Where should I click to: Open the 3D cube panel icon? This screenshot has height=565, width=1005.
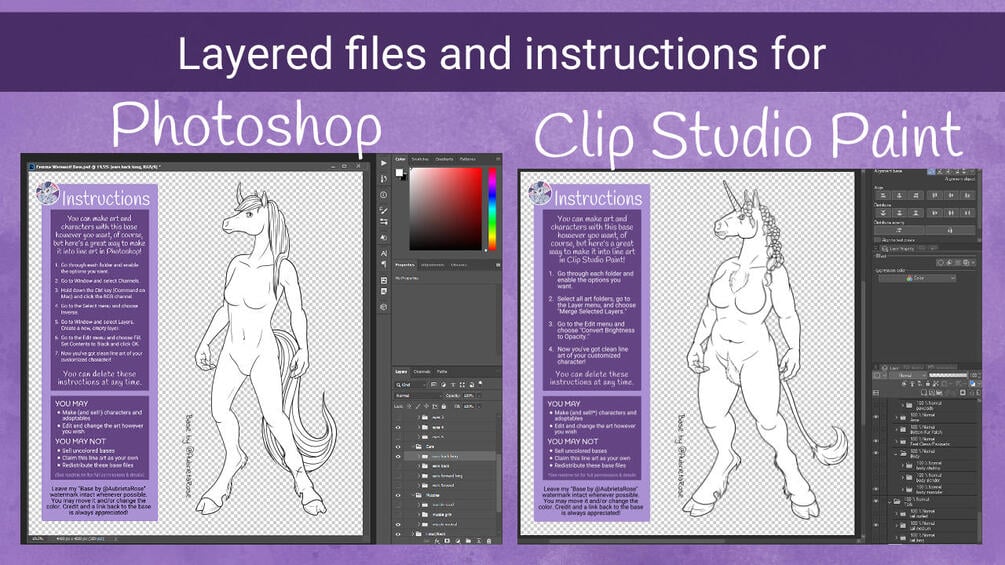pos(383,307)
